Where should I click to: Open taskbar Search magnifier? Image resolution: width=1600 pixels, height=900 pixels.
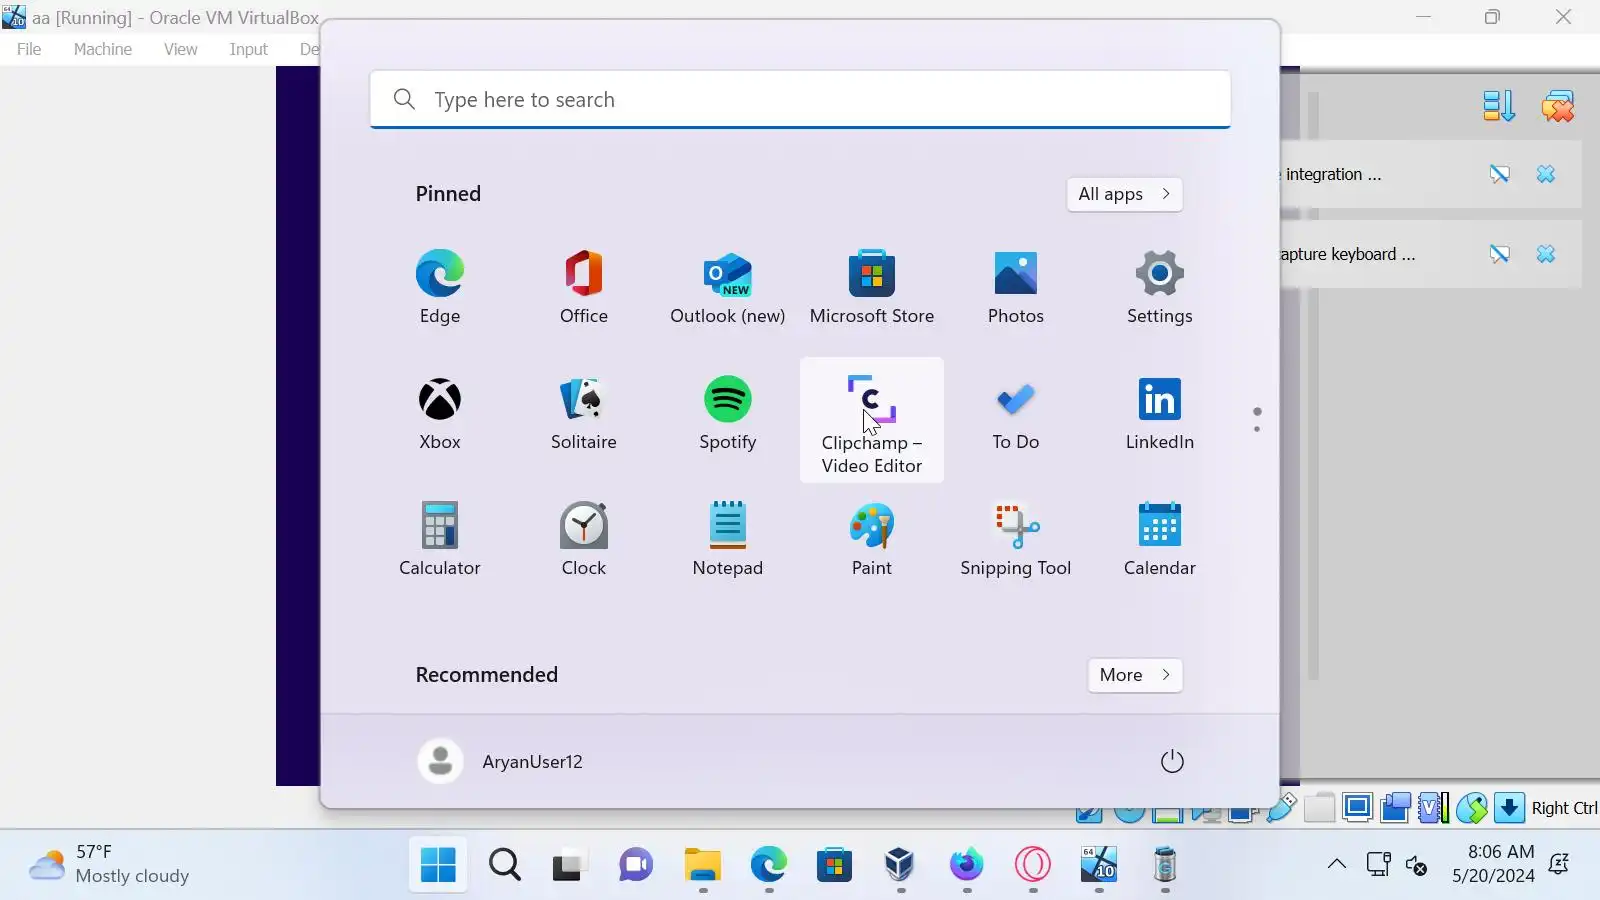504,865
